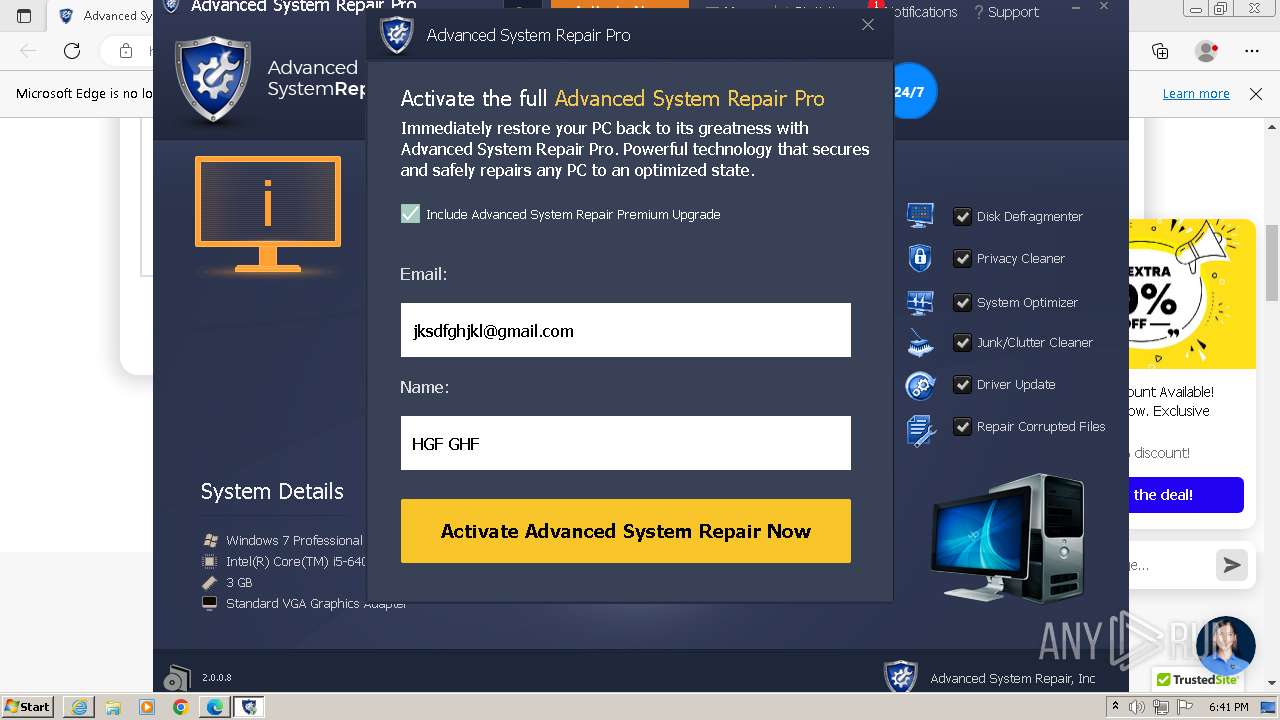Open File Explorer from taskbar

click(113, 707)
